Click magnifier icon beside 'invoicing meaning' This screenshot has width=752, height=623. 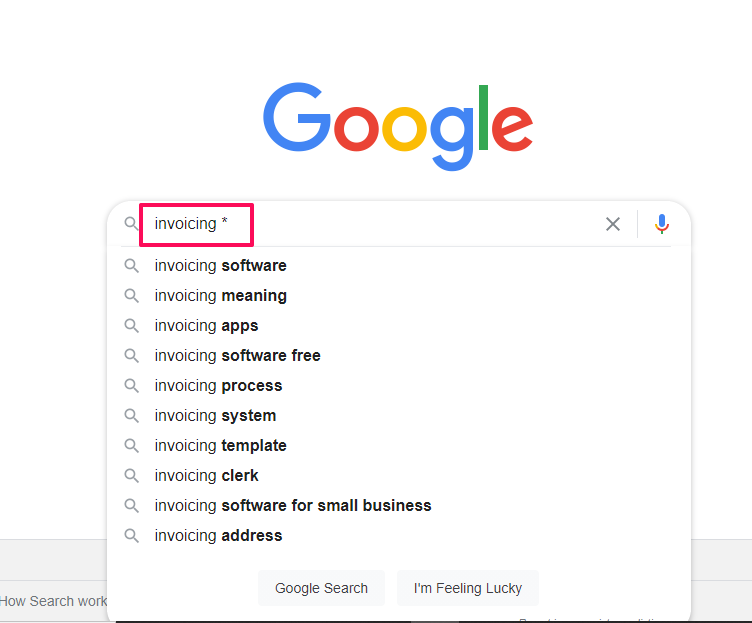coord(131,296)
